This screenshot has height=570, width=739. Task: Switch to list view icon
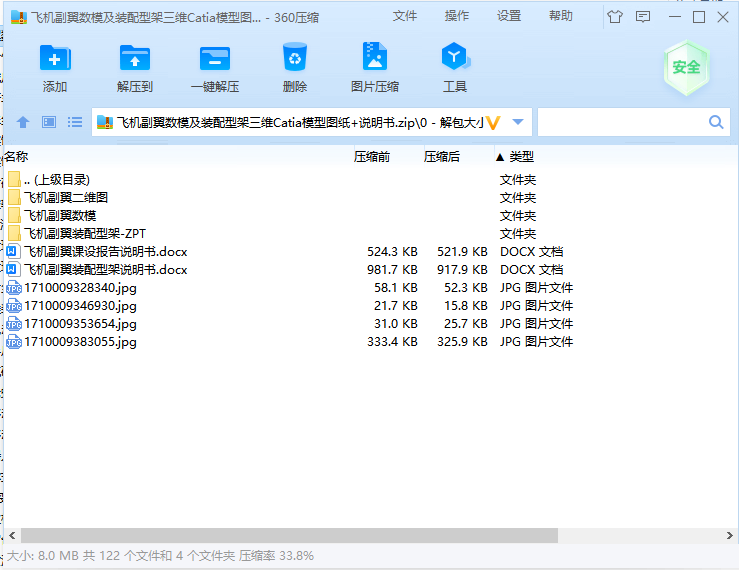[75, 123]
